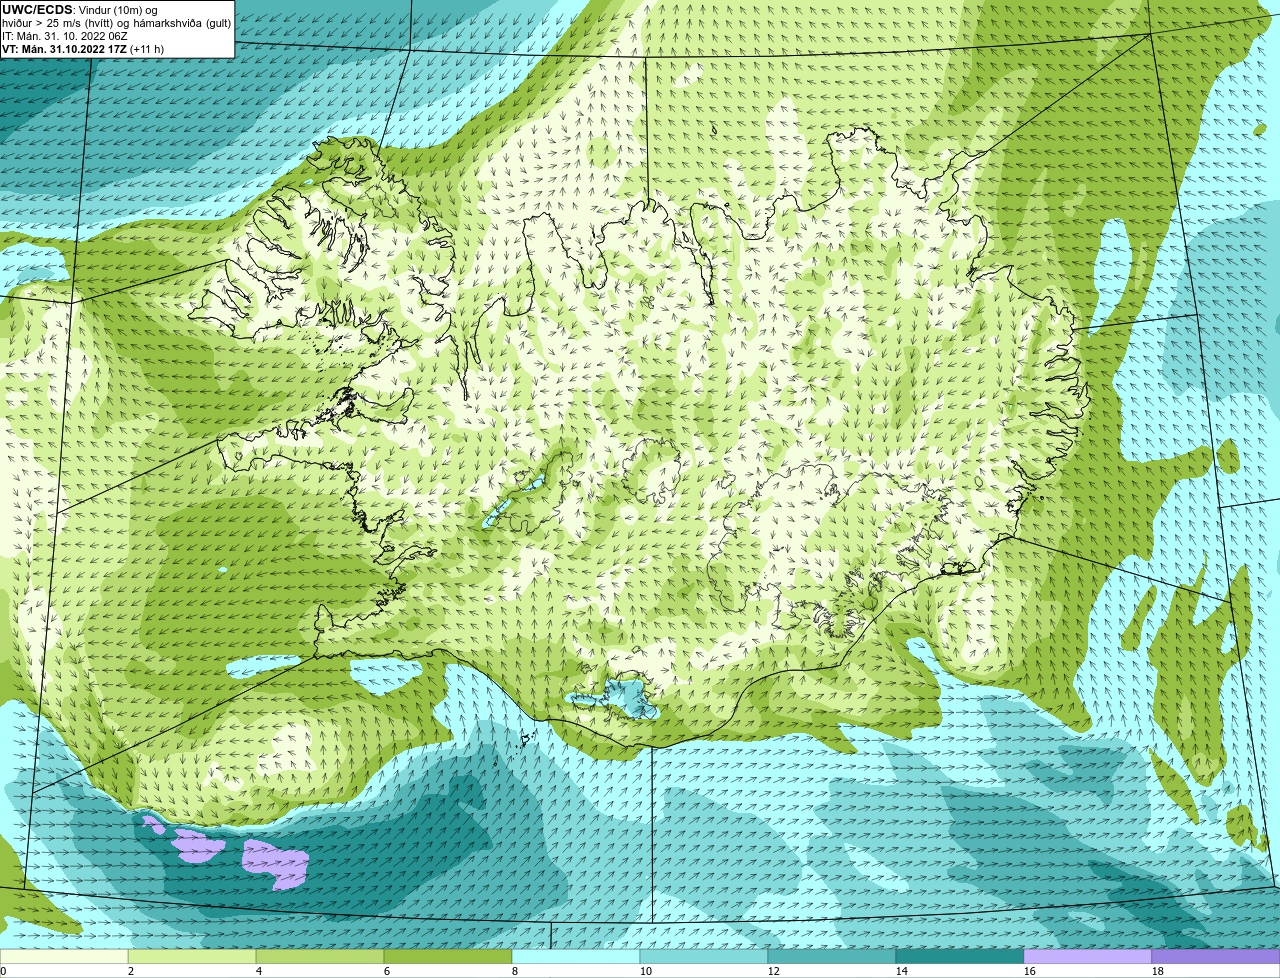Select the 2–4 m/s light green legend swatch
Screen dimensions: 1280x978
pyautogui.click(x=192, y=956)
